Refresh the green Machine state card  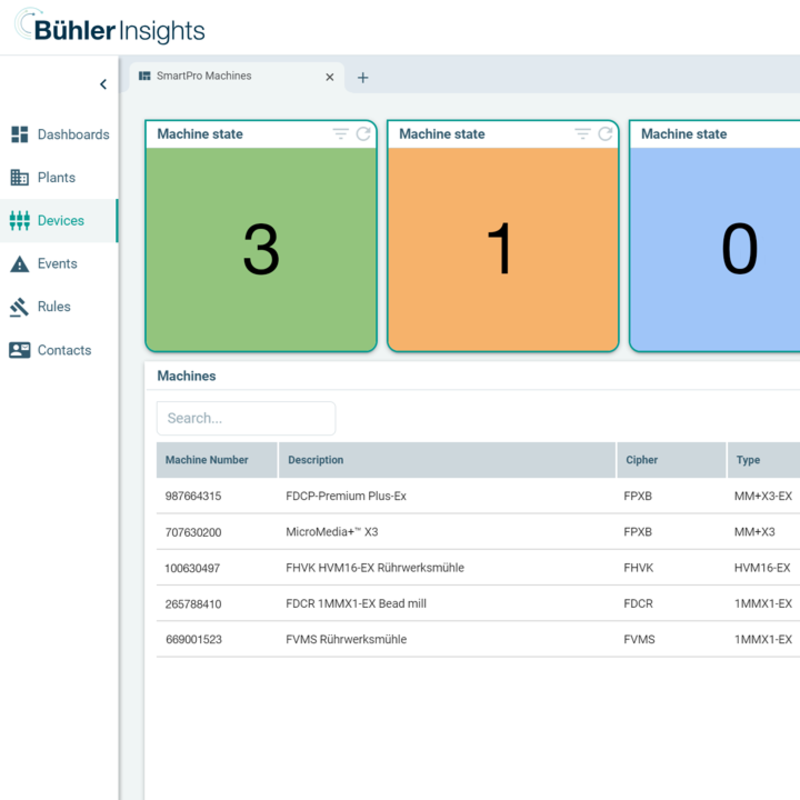(x=363, y=134)
